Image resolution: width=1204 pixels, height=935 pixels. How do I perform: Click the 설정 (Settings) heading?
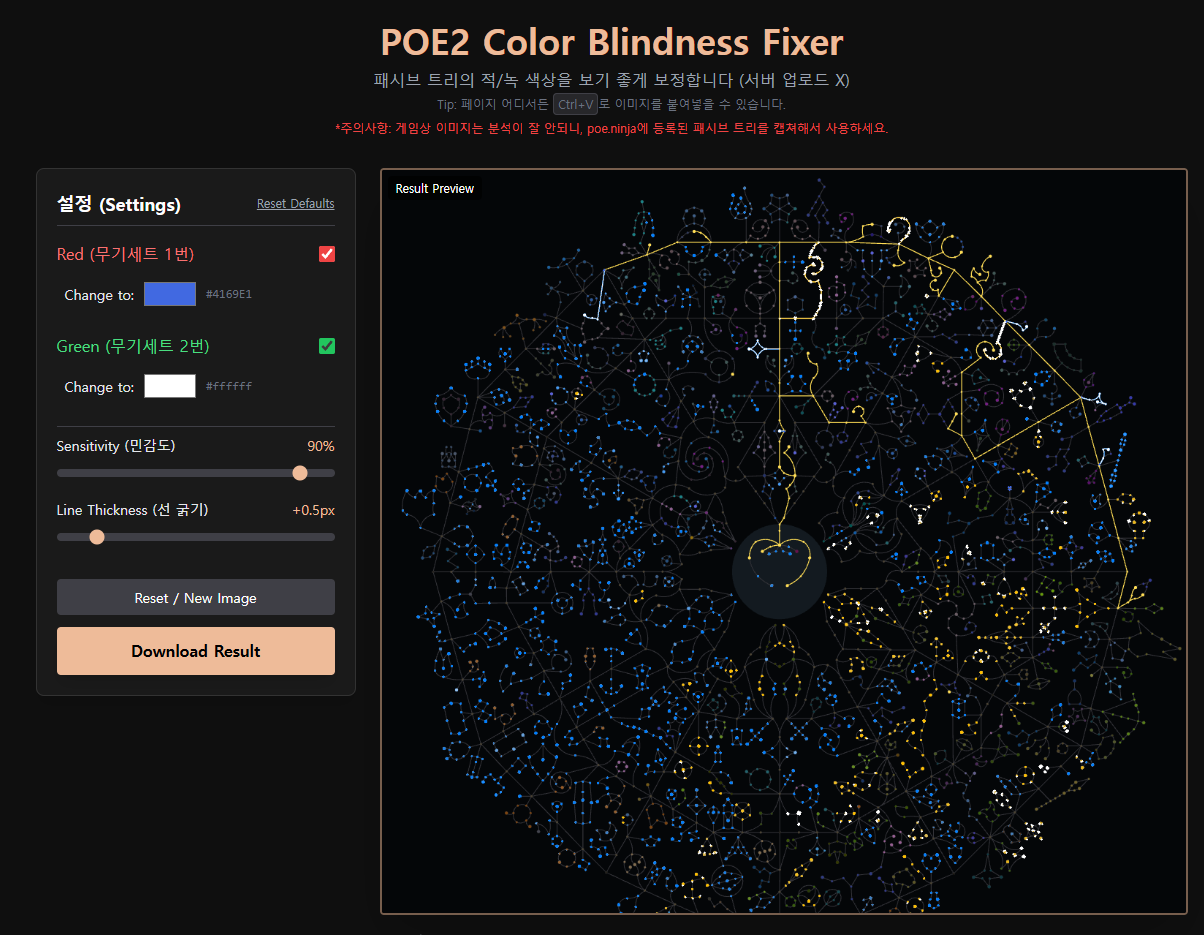[119, 205]
